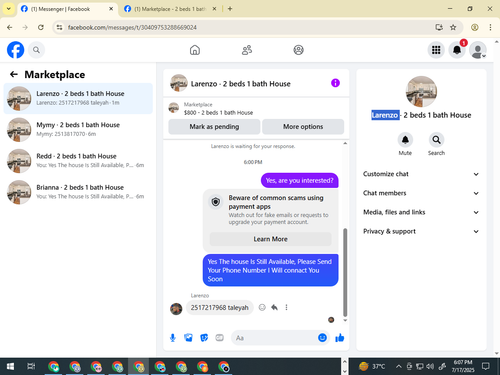Go to the Home icon
Screen dimensions: 500x375
(195, 50)
